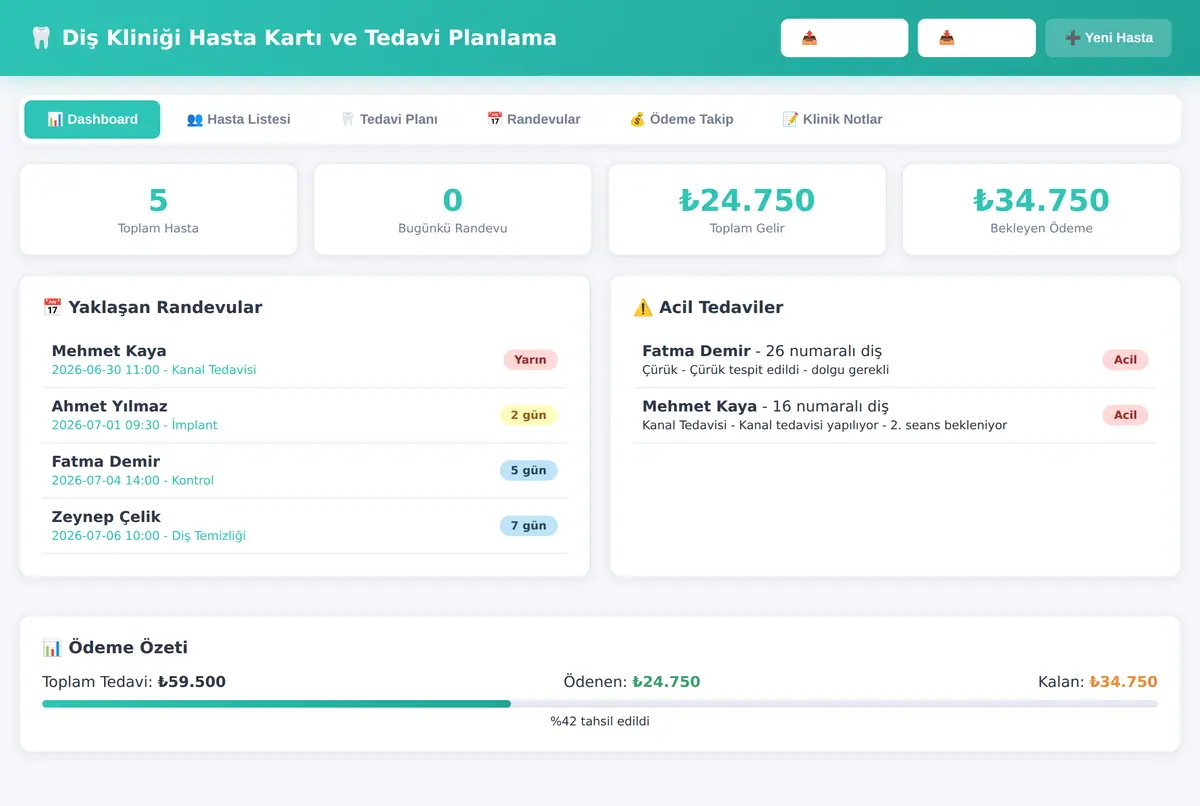
Task: Click the Acil badge for Mehmet Kaya
Action: [1125, 415]
